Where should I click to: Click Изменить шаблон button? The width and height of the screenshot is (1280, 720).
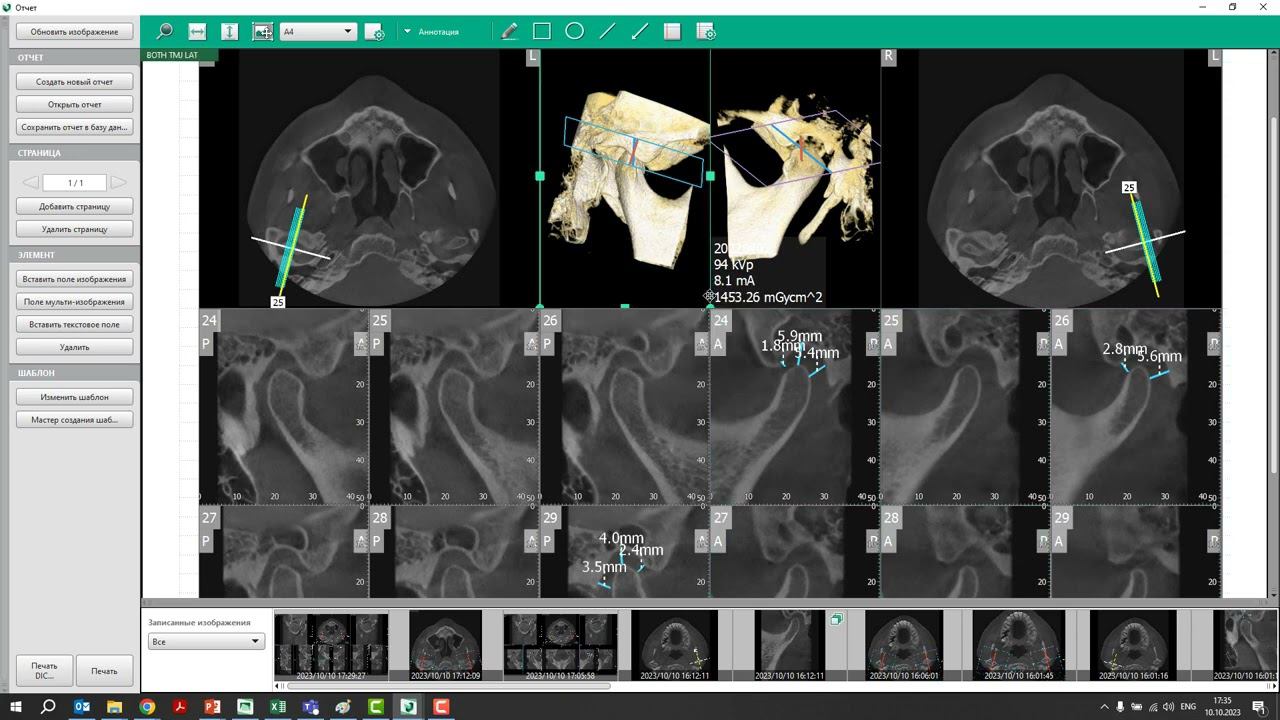pos(74,397)
